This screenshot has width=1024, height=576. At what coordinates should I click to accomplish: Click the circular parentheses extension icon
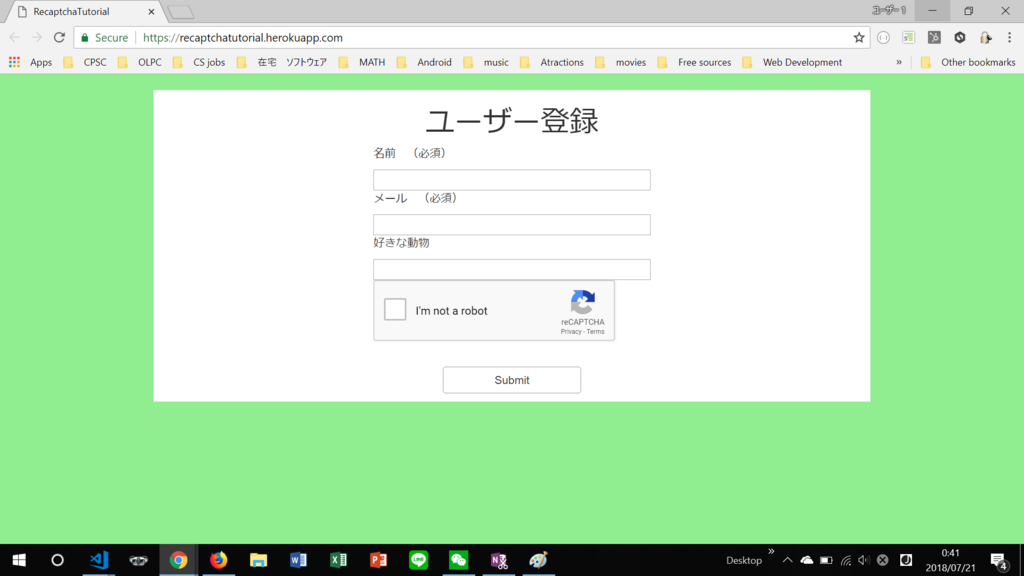[884, 37]
